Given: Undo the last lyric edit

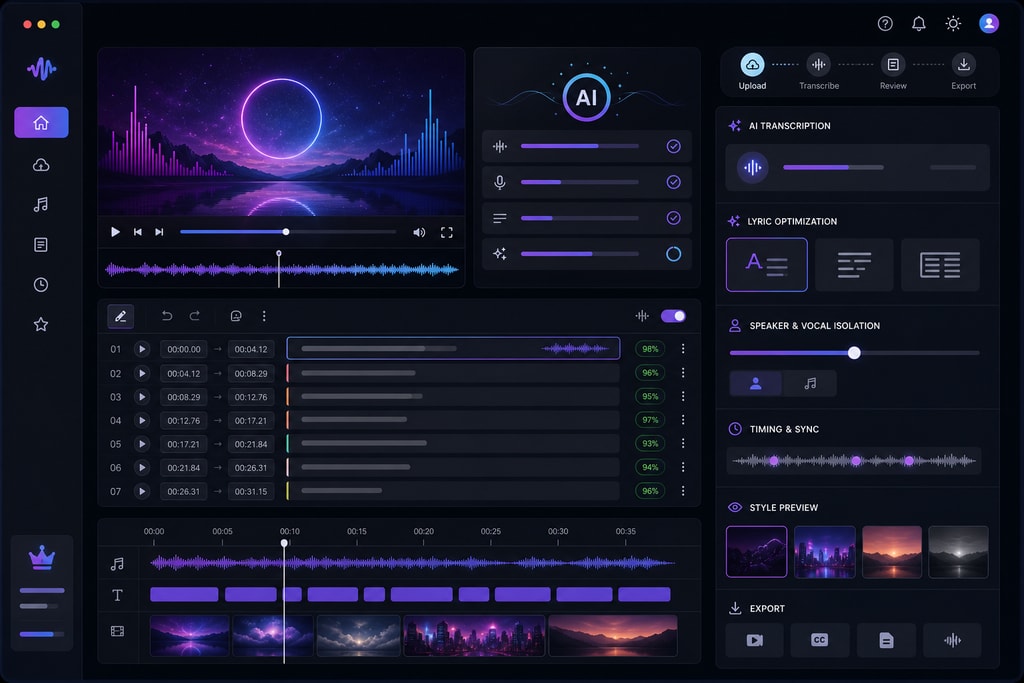Looking at the screenshot, I should pyautogui.click(x=167, y=316).
